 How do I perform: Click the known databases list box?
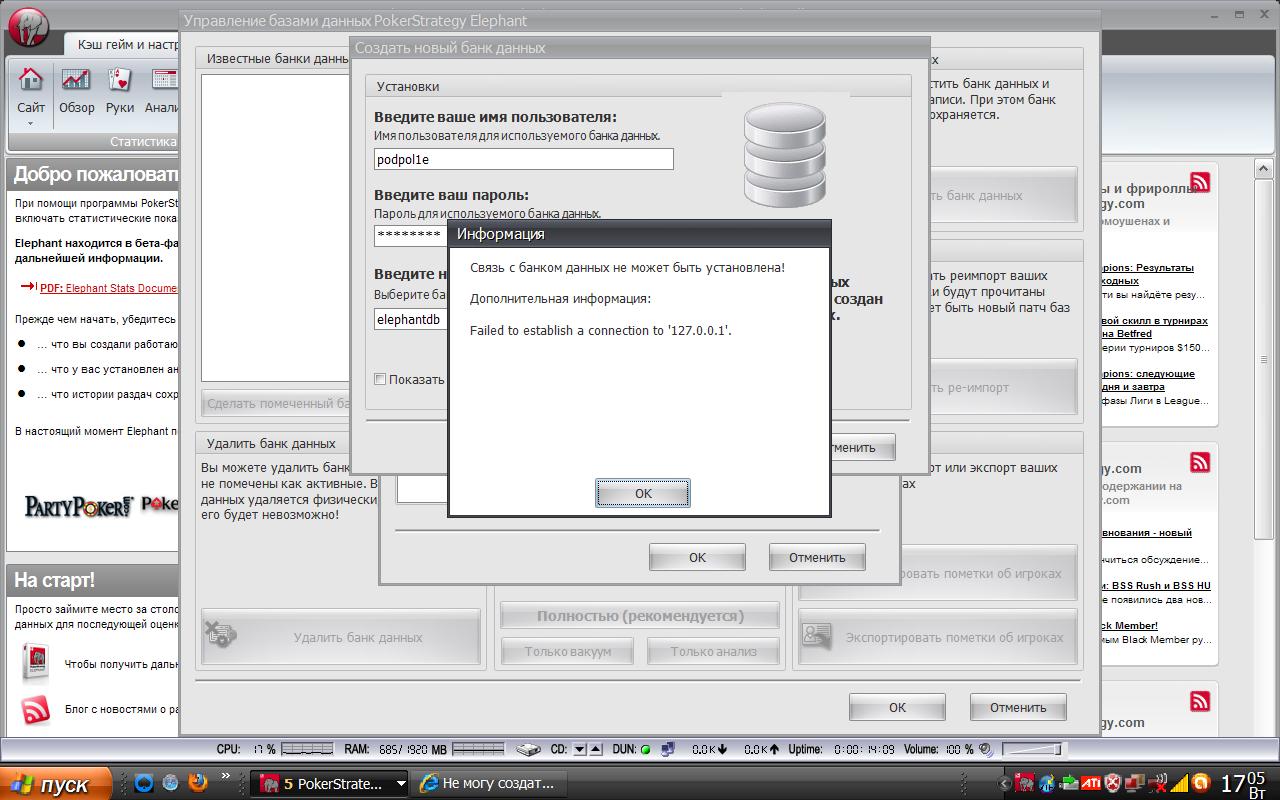(x=275, y=227)
